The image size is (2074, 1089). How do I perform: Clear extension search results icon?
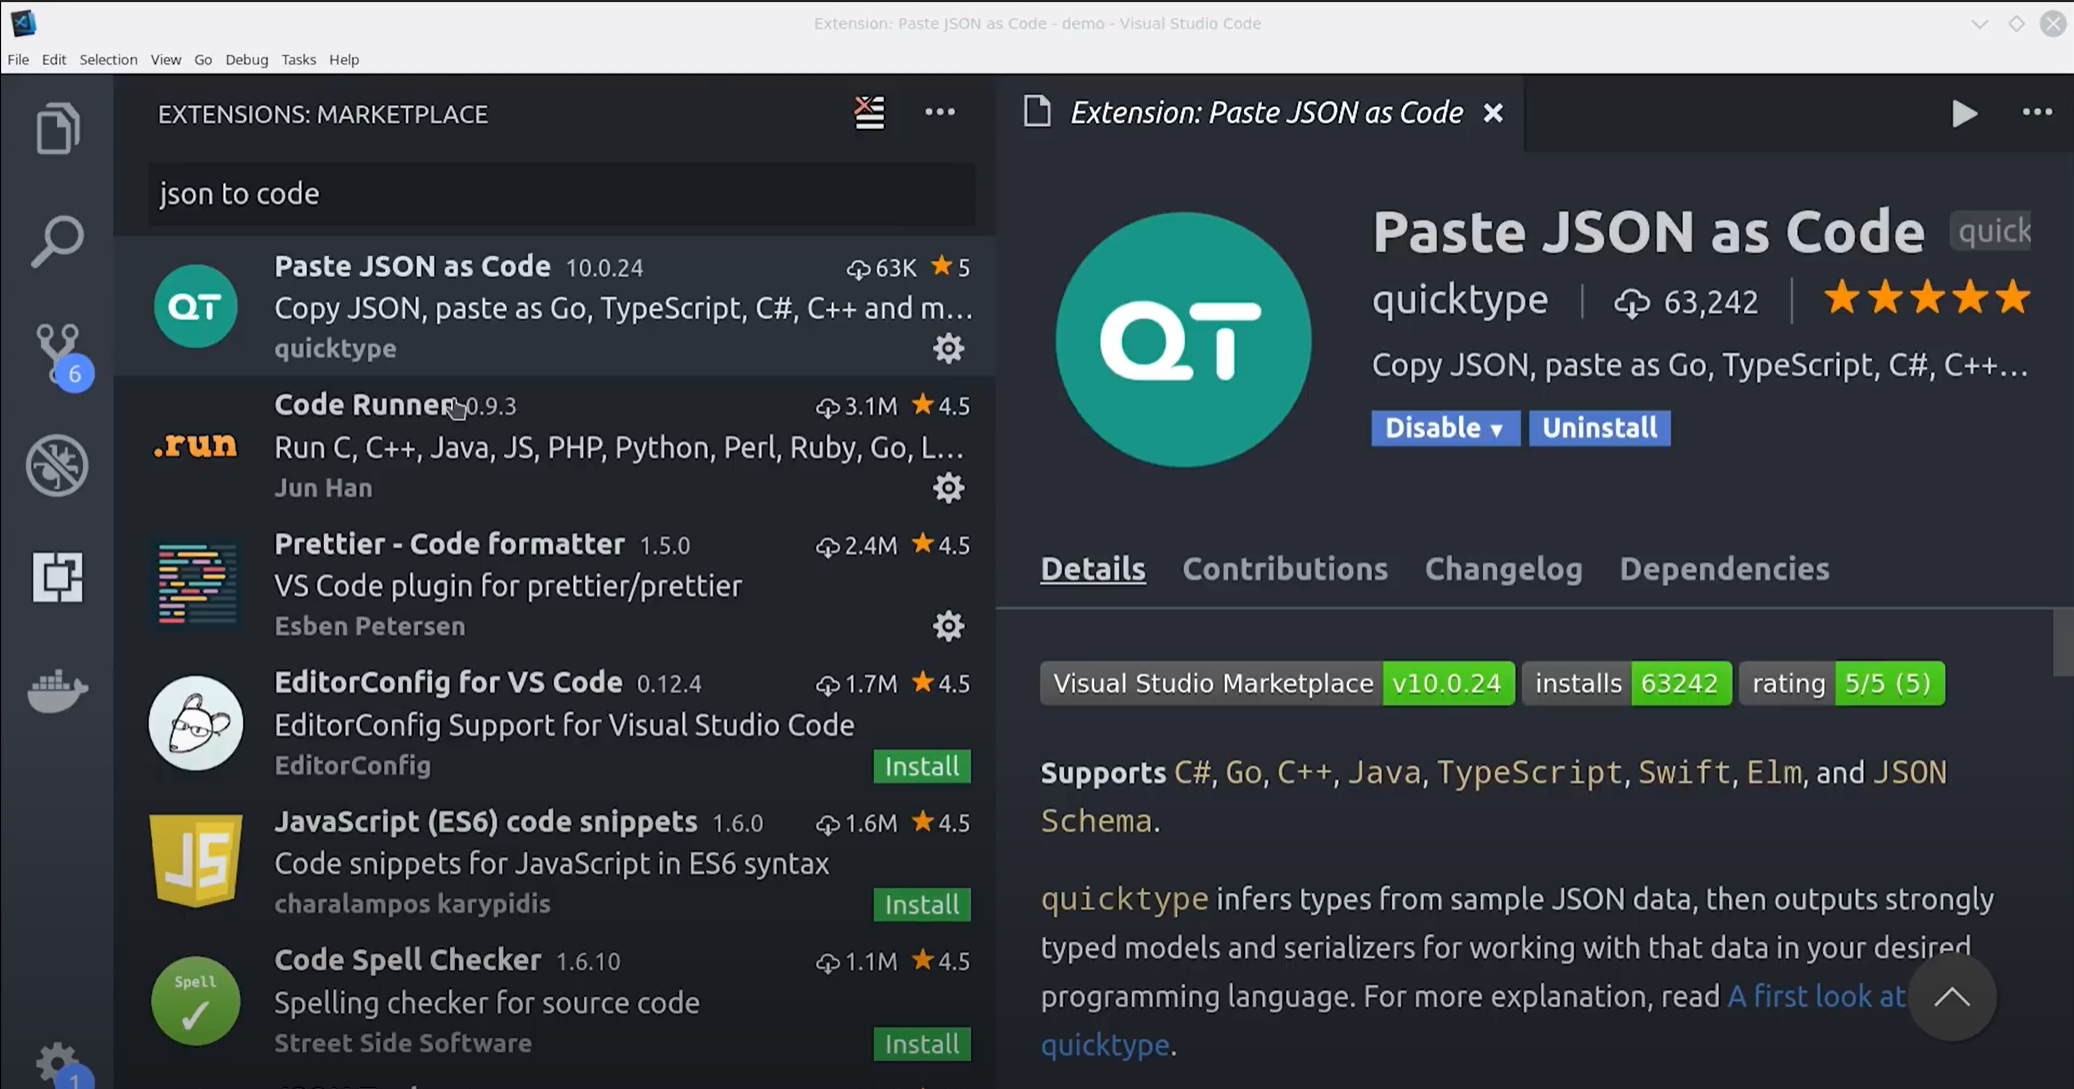click(x=869, y=112)
